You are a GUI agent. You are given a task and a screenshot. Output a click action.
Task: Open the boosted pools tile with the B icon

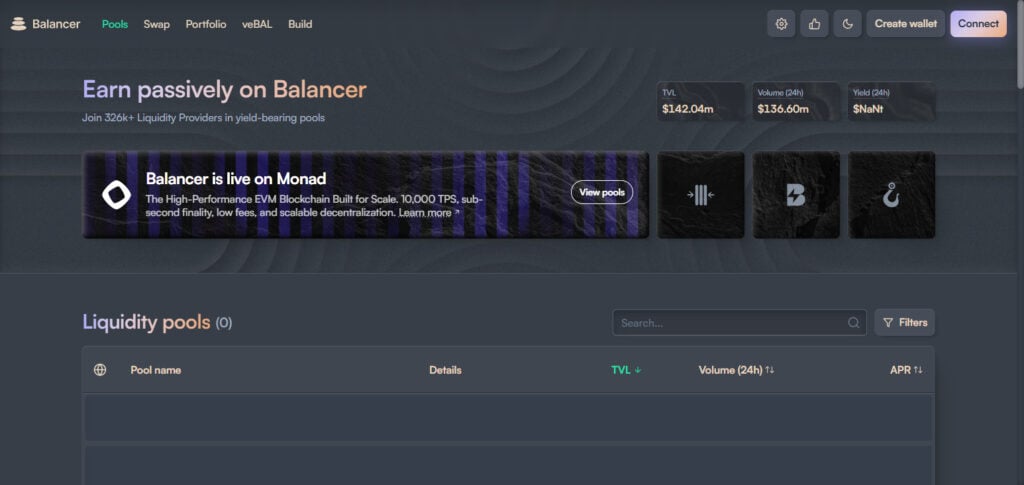pyautogui.click(x=796, y=195)
